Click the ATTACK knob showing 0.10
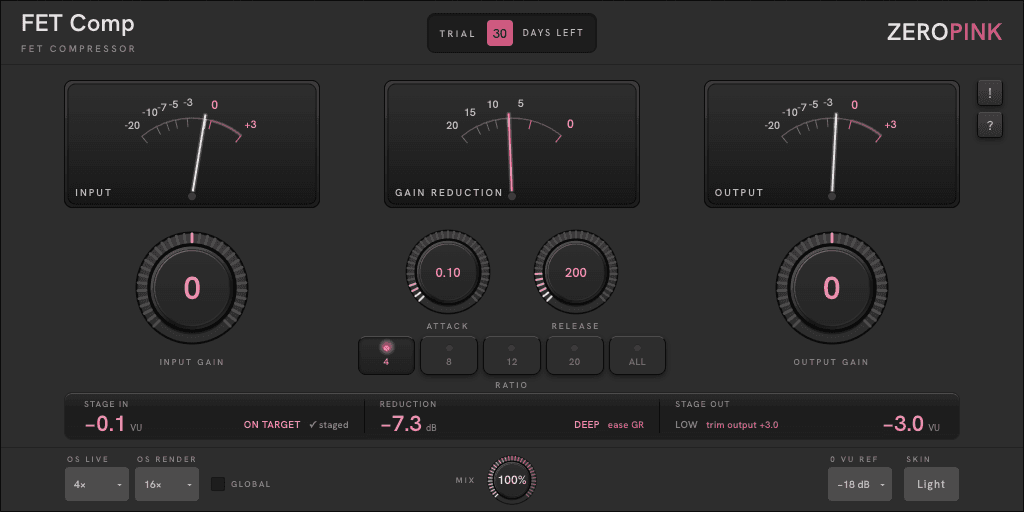 click(x=448, y=272)
